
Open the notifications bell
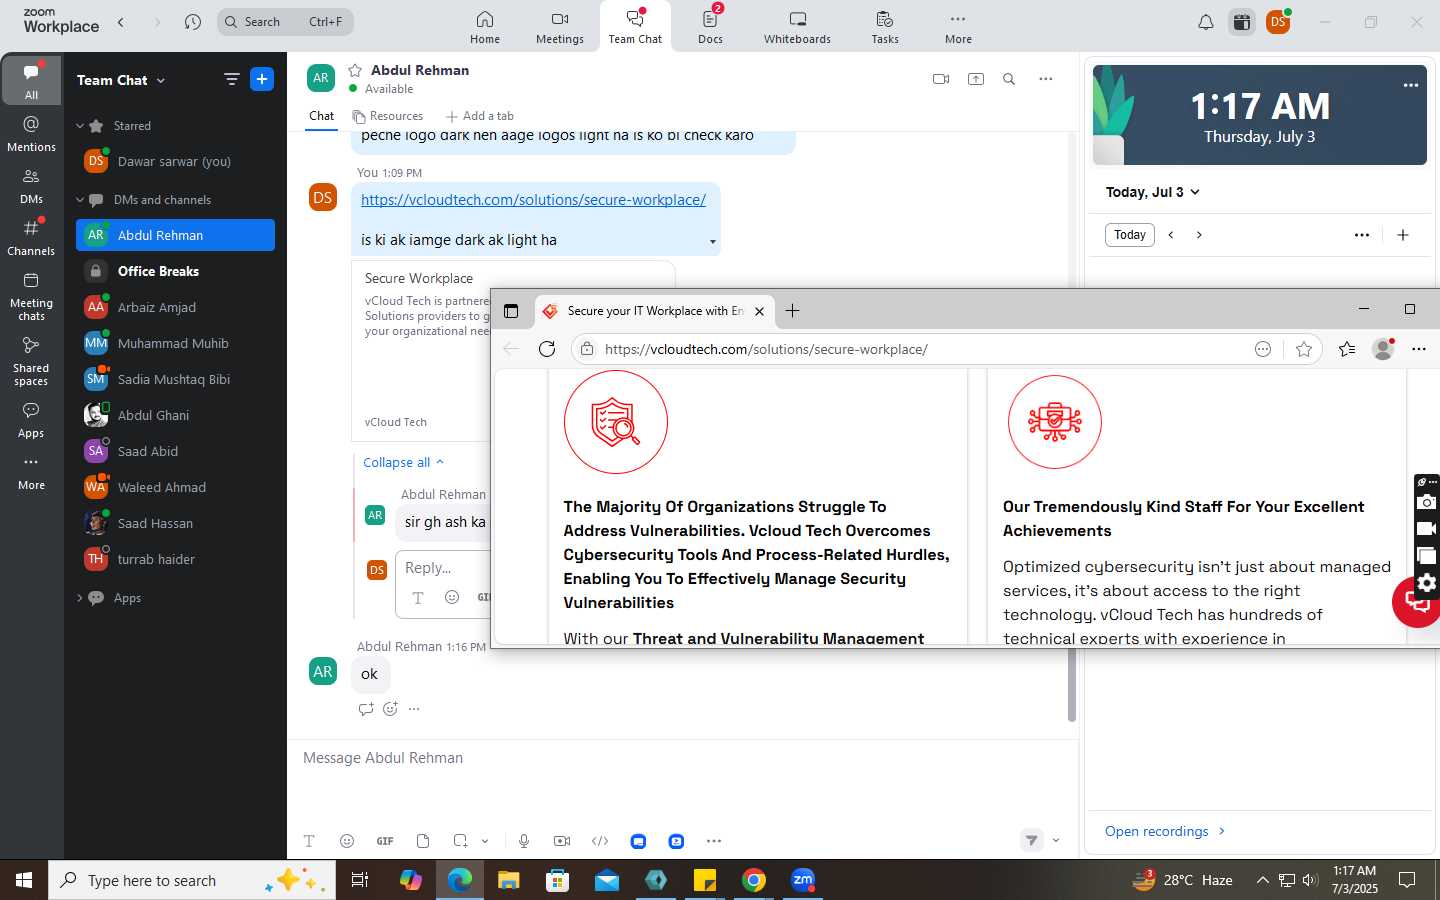coord(1206,22)
